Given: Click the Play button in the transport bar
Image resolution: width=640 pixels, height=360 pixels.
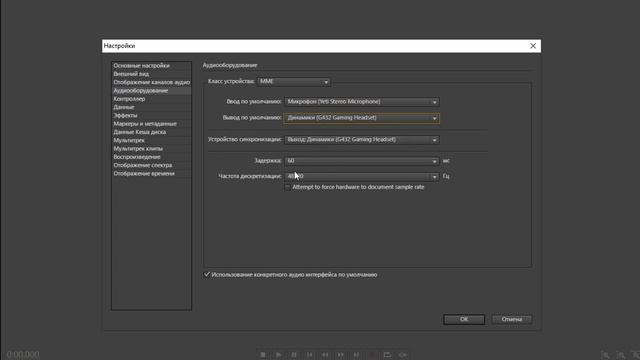Looking at the screenshot, I should click(278, 355).
